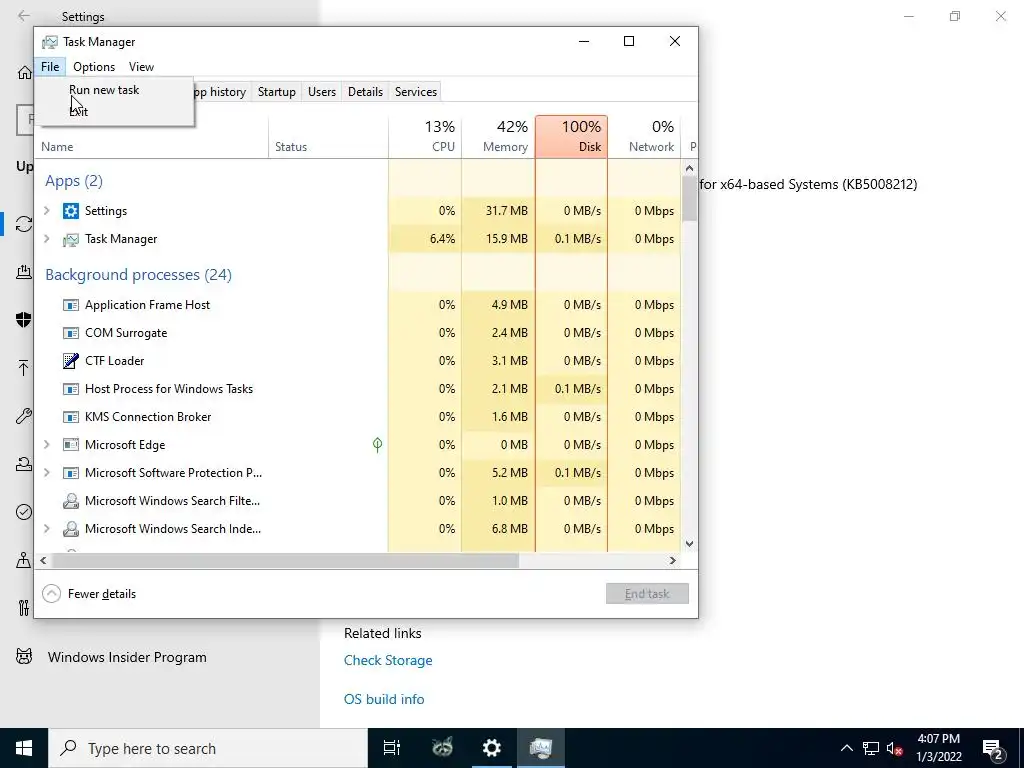Go back using Settings back arrow
The width and height of the screenshot is (1024, 768).
point(24,16)
